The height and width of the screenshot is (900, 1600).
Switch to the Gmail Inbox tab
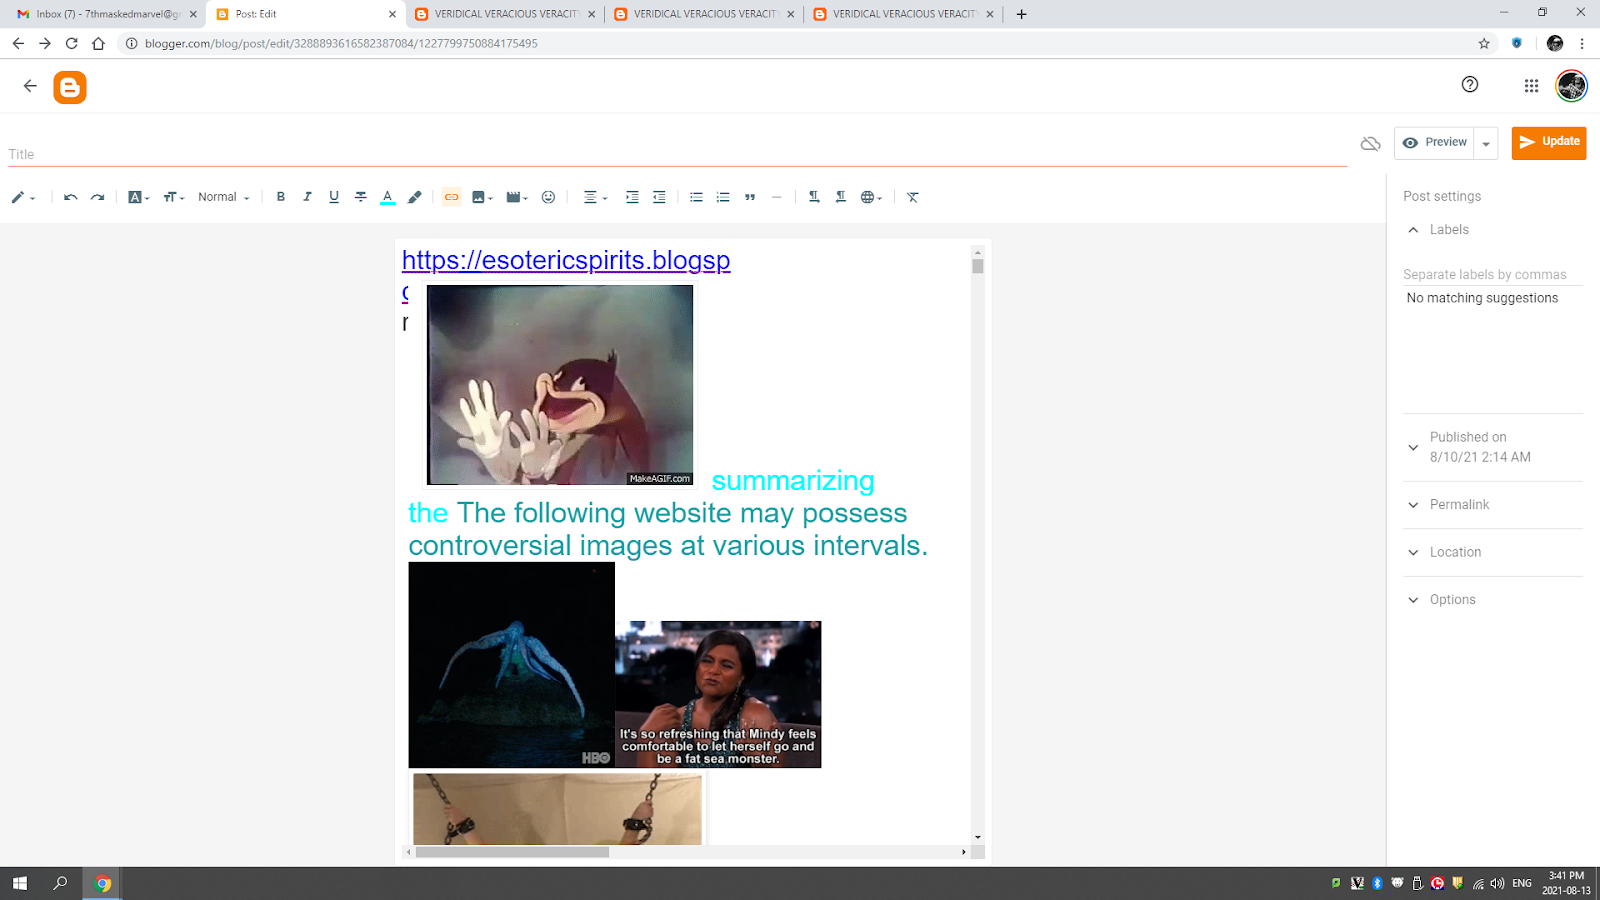[106, 14]
